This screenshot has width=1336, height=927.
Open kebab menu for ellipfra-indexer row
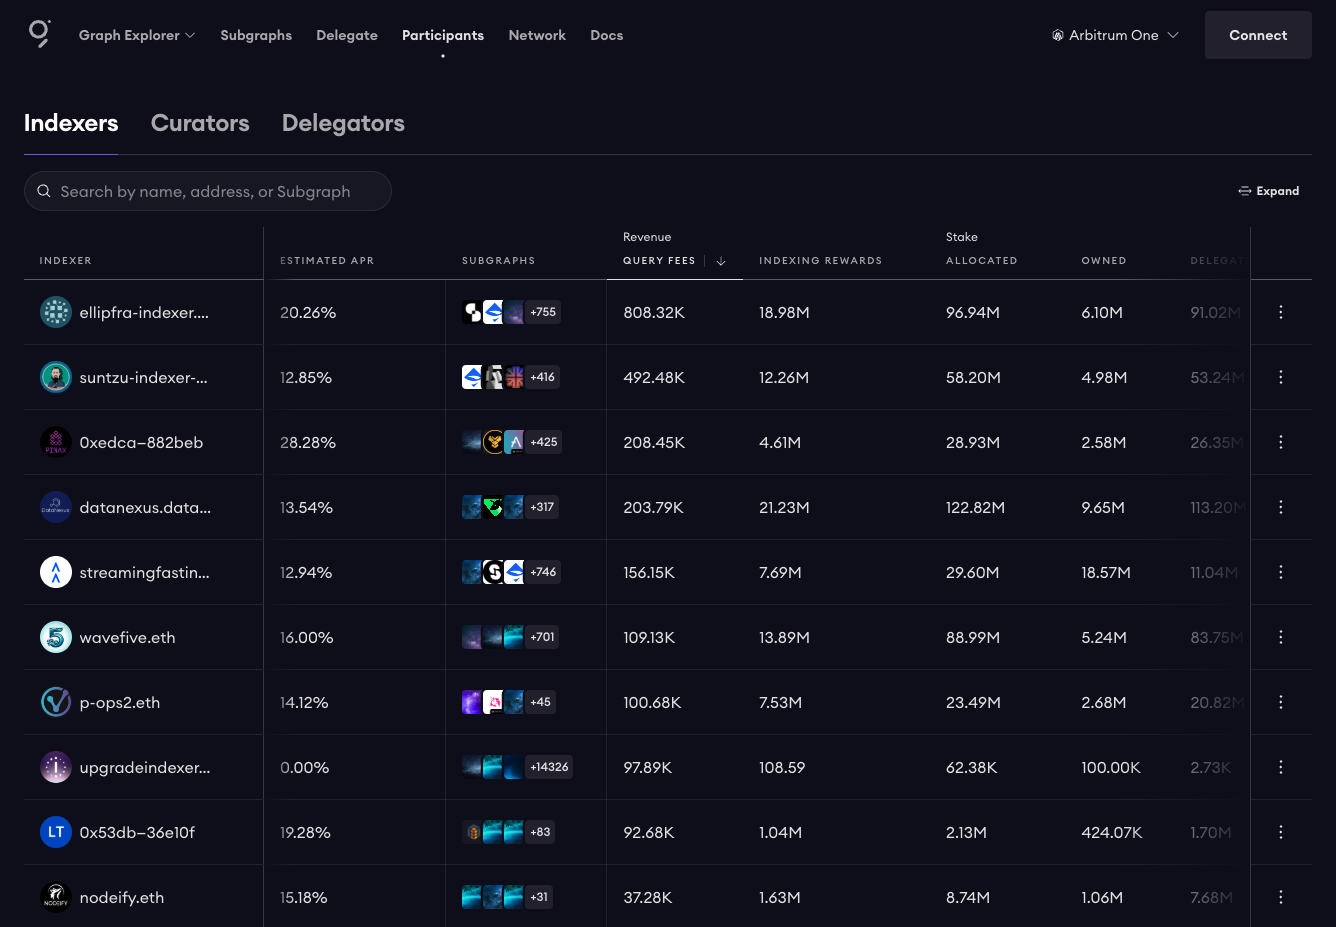coord(1280,312)
